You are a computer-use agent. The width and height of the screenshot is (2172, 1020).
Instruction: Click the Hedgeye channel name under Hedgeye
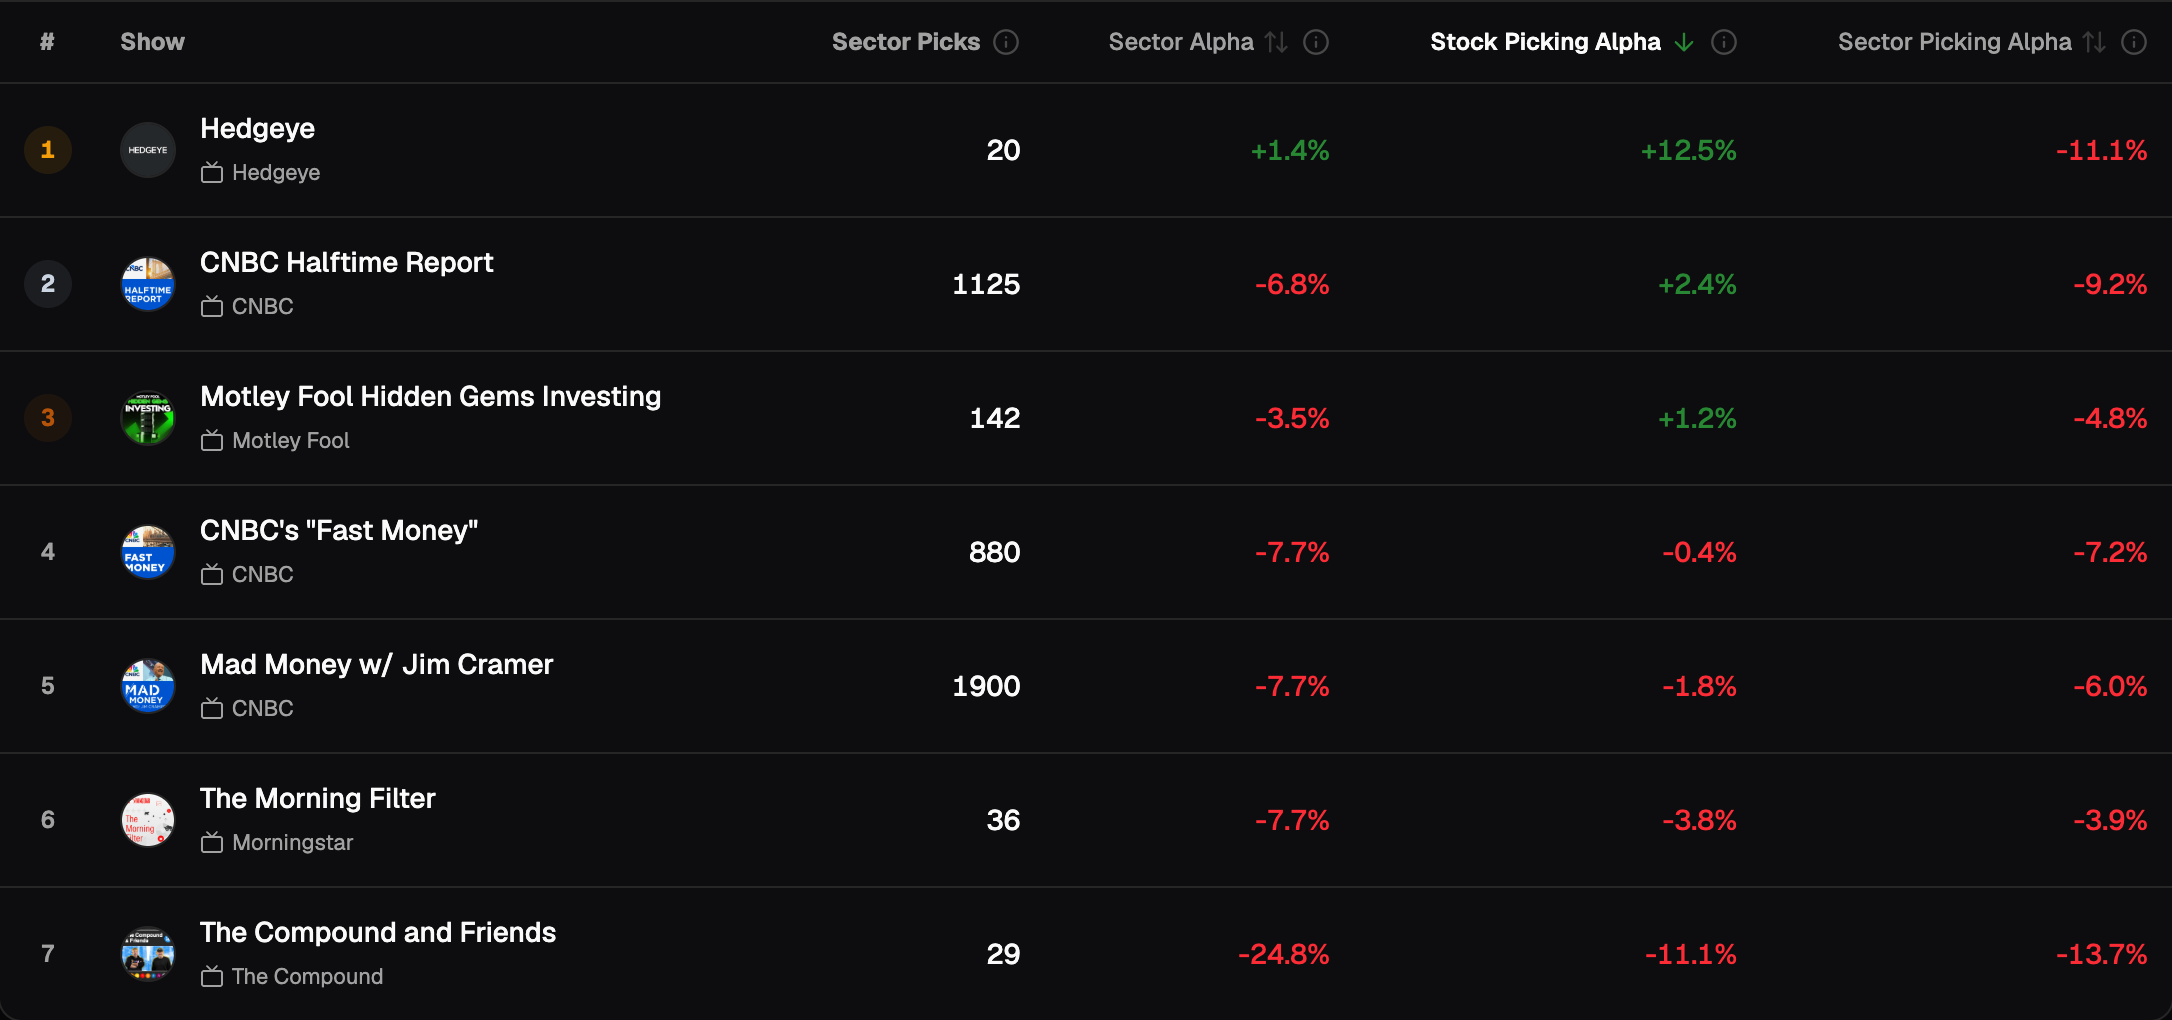pos(276,173)
